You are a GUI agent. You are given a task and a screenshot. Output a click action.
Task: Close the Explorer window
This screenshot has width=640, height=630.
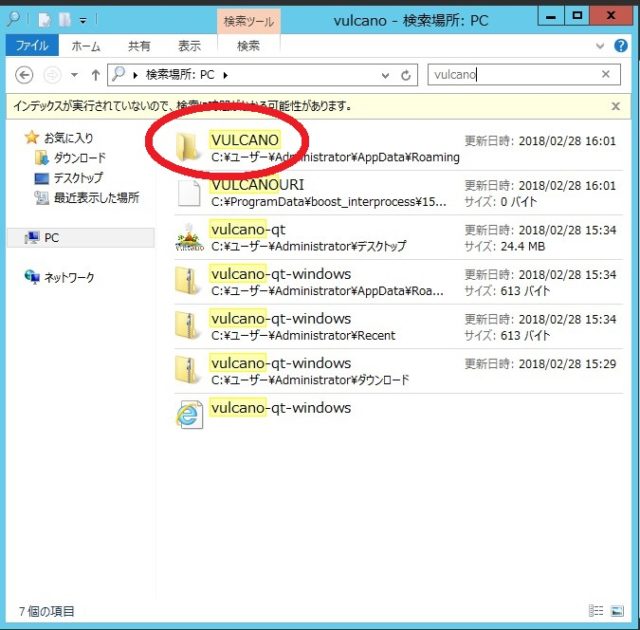(611, 16)
